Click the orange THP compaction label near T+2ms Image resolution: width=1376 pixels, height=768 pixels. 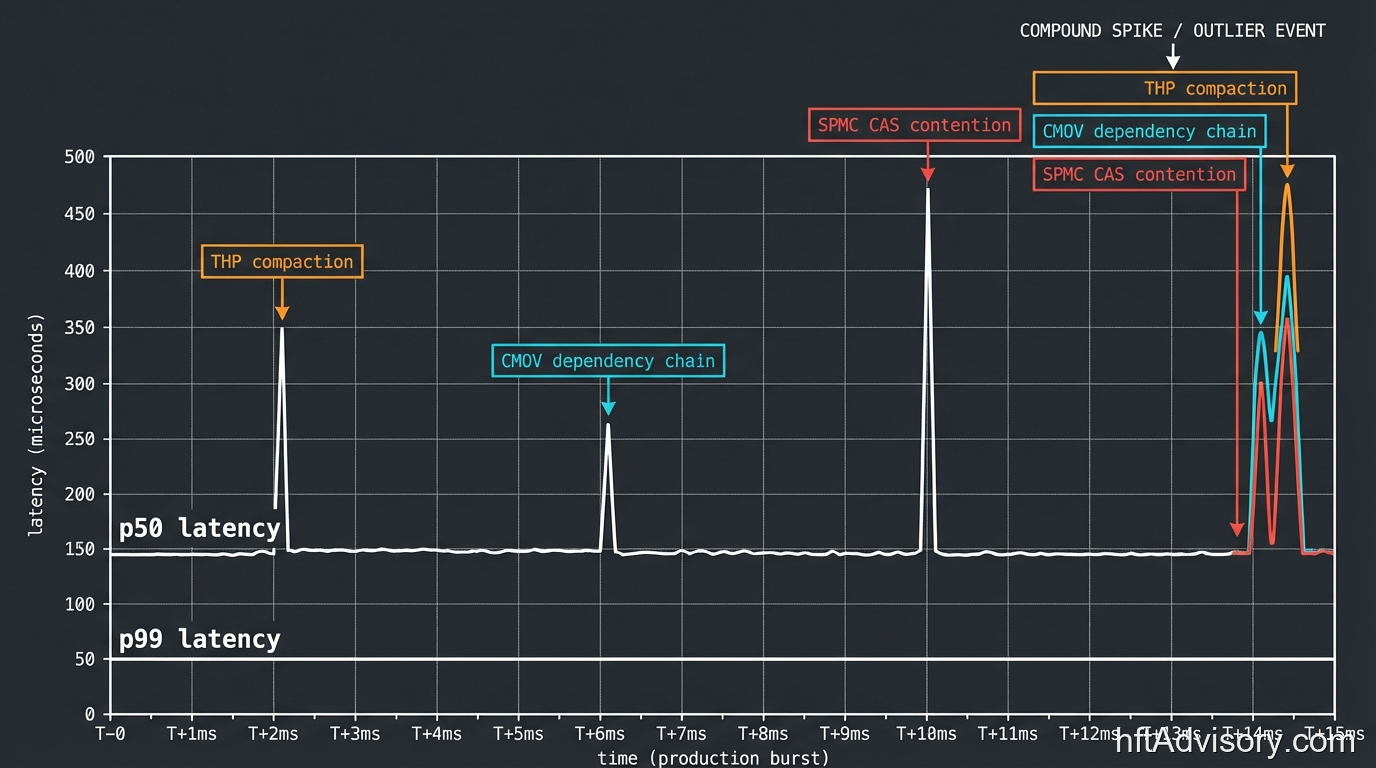point(281,261)
